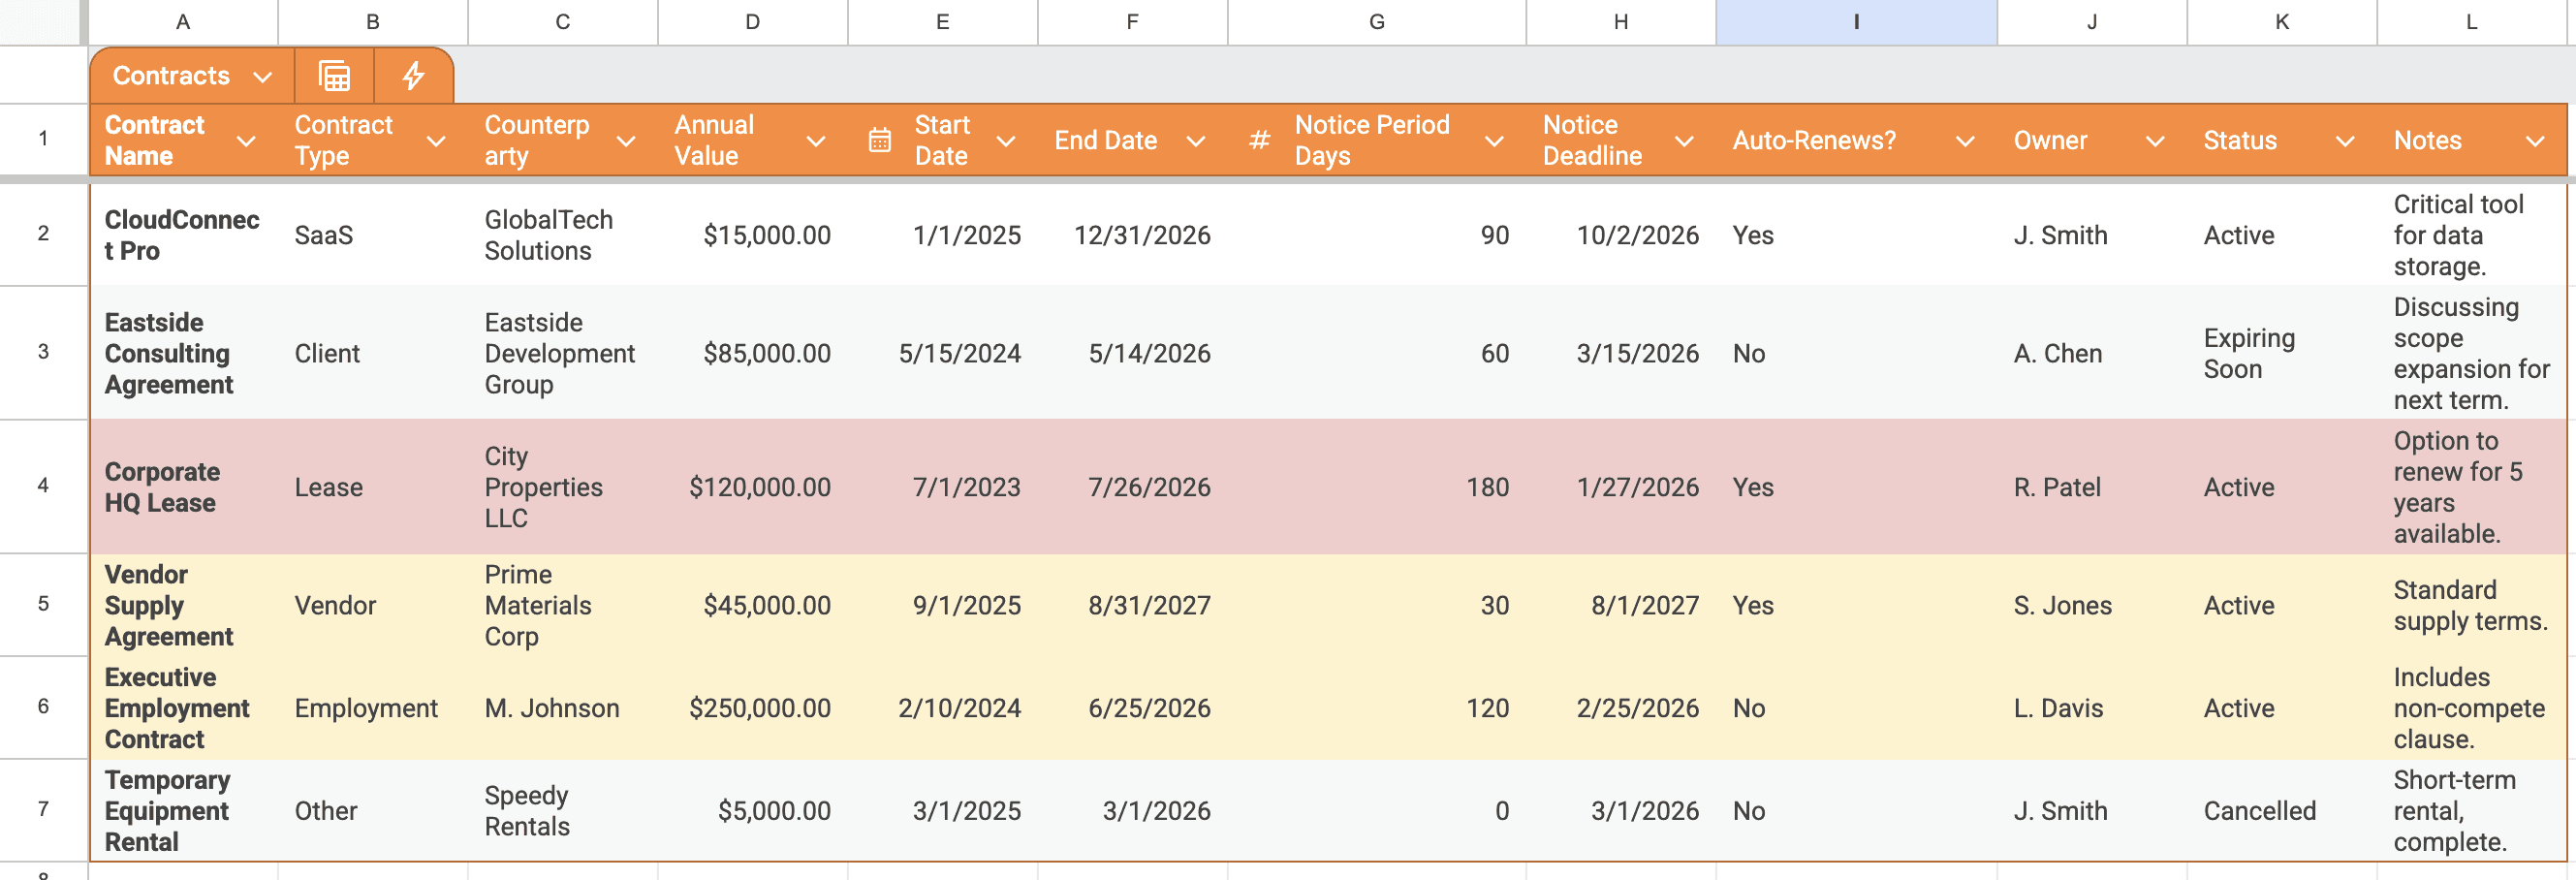The height and width of the screenshot is (880, 2576).
Task: Click the 'Temporary Equipment Rental' cell
Action: pyautogui.click(x=183, y=810)
